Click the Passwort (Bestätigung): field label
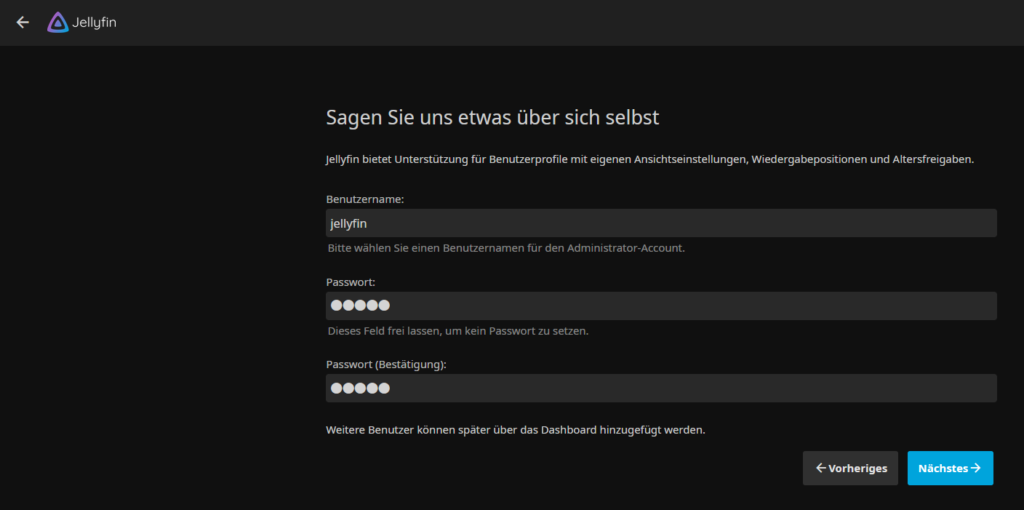The image size is (1024, 510). coord(386,364)
